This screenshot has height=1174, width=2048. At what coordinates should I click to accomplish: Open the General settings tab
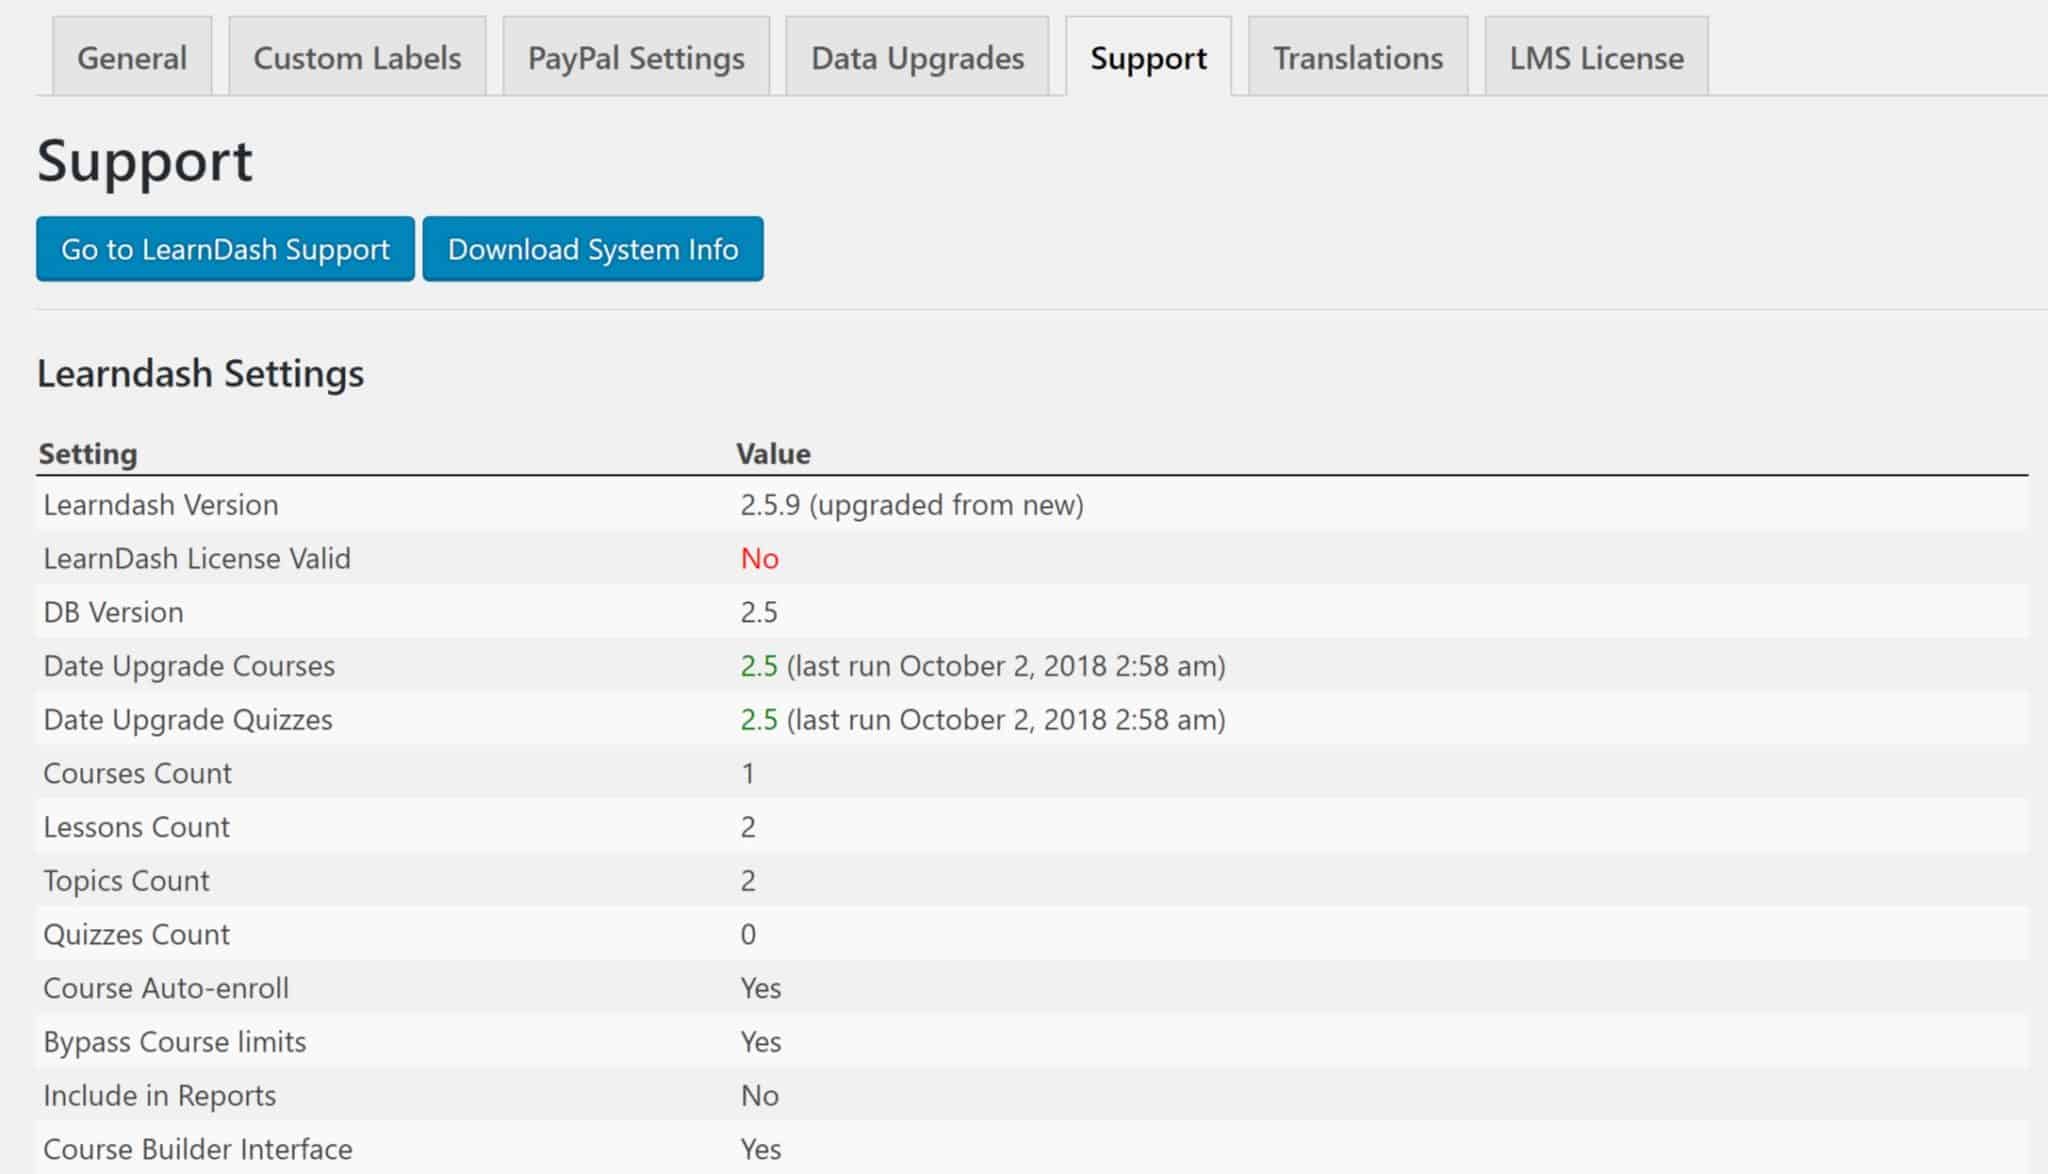click(x=132, y=58)
